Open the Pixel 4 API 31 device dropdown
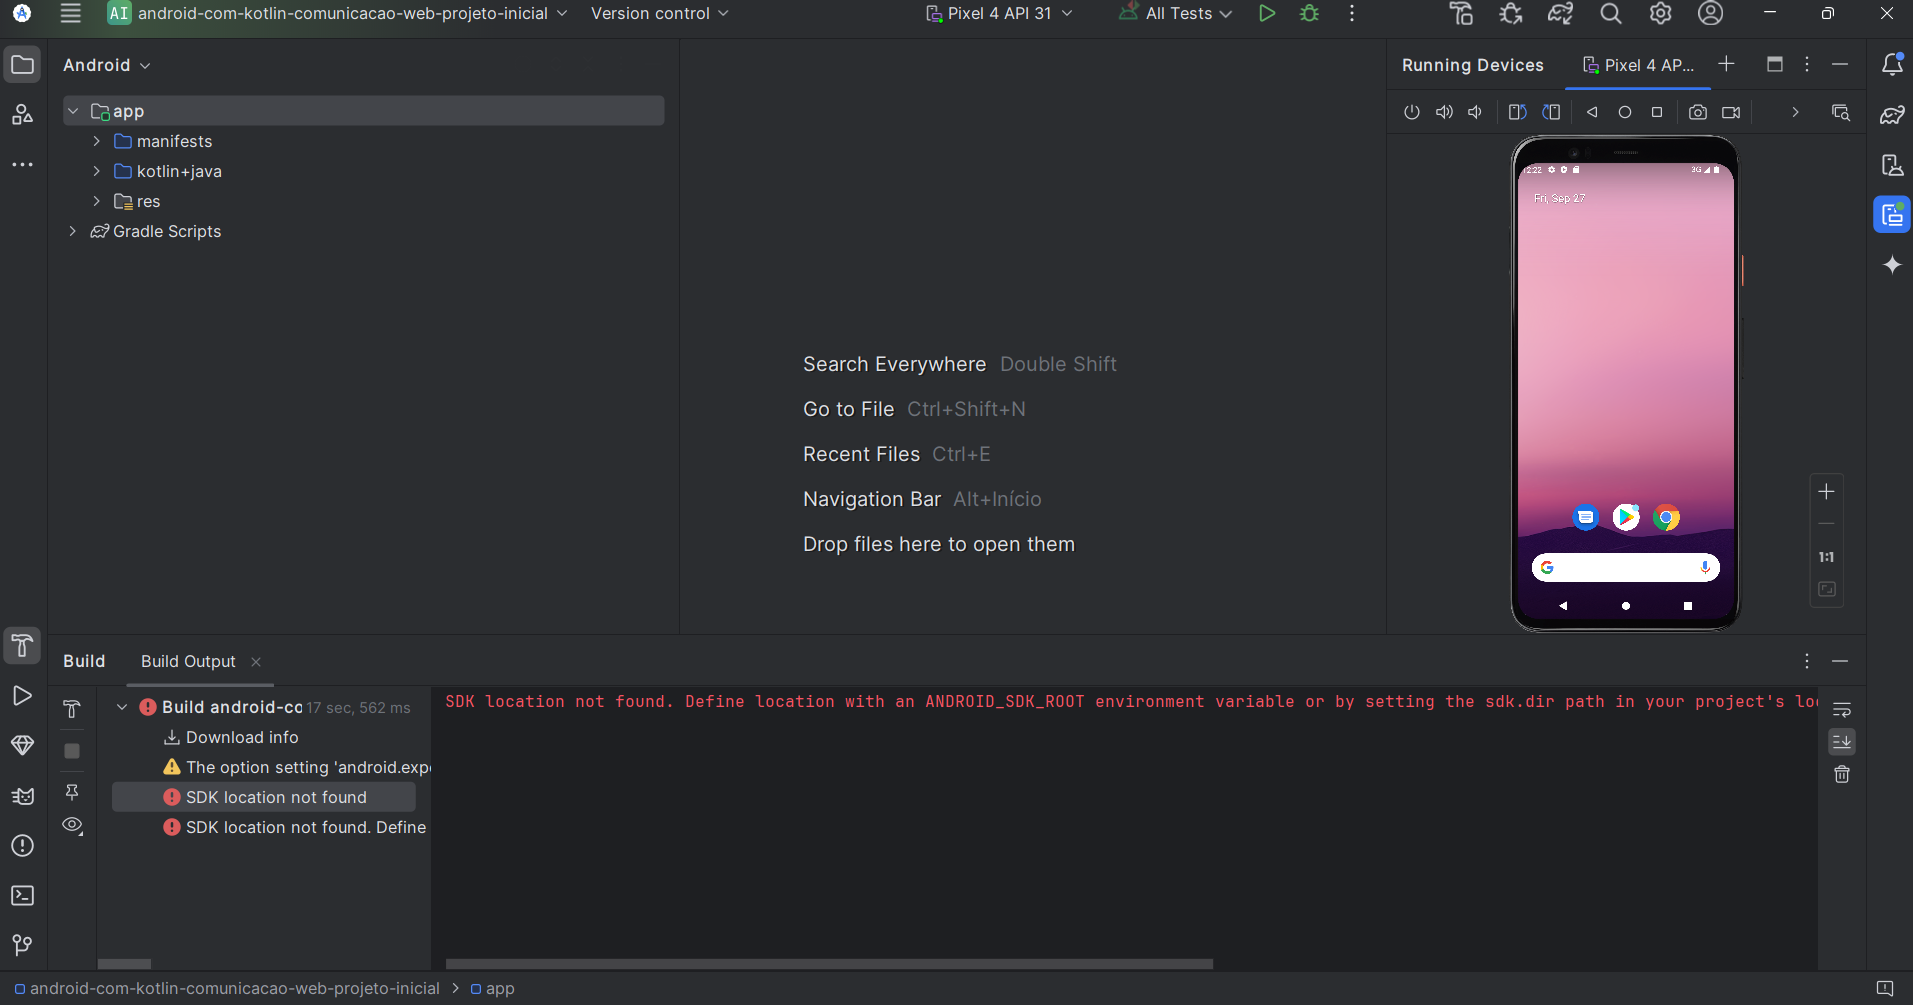The width and height of the screenshot is (1913, 1005). pyautogui.click(x=999, y=13)
